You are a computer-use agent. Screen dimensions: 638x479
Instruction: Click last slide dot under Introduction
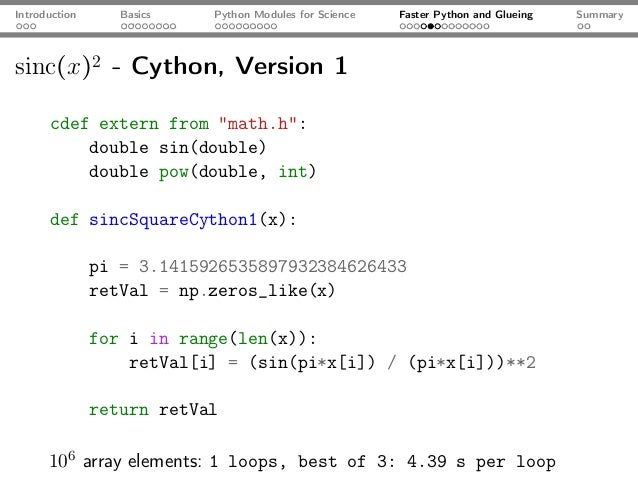(33, 26)
